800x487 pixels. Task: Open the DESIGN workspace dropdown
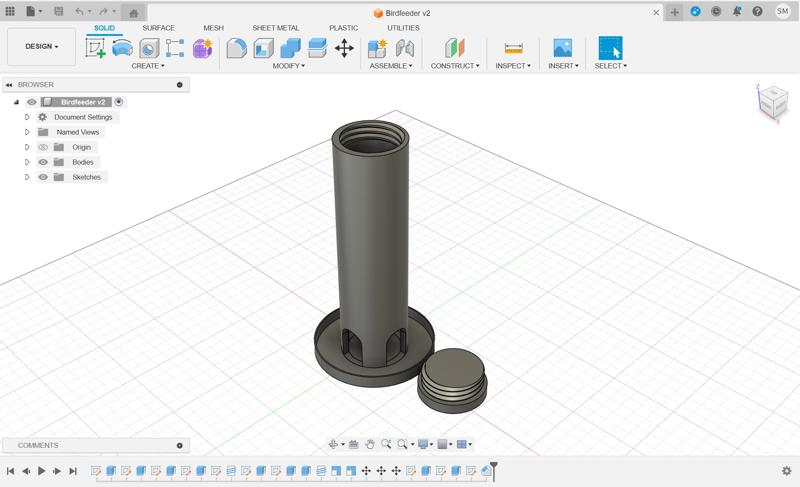point(41,46)
